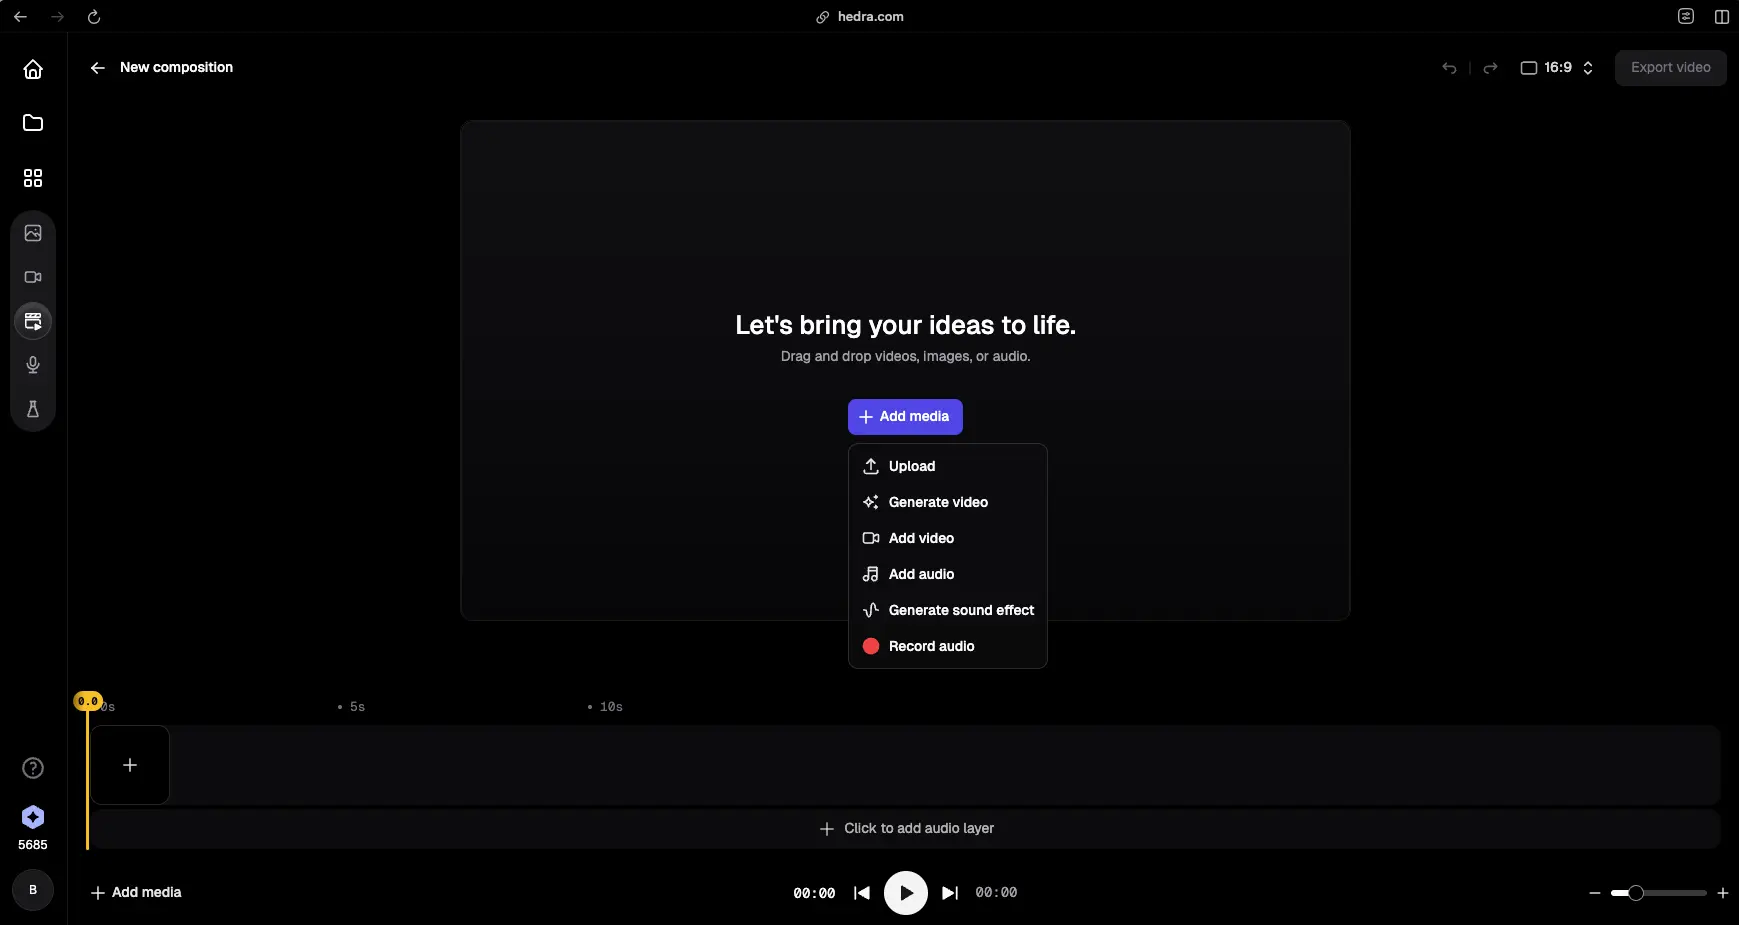1739x925 pixels.
Task: Open the Home page from the sidebar
Action: (x=33, y=69)
